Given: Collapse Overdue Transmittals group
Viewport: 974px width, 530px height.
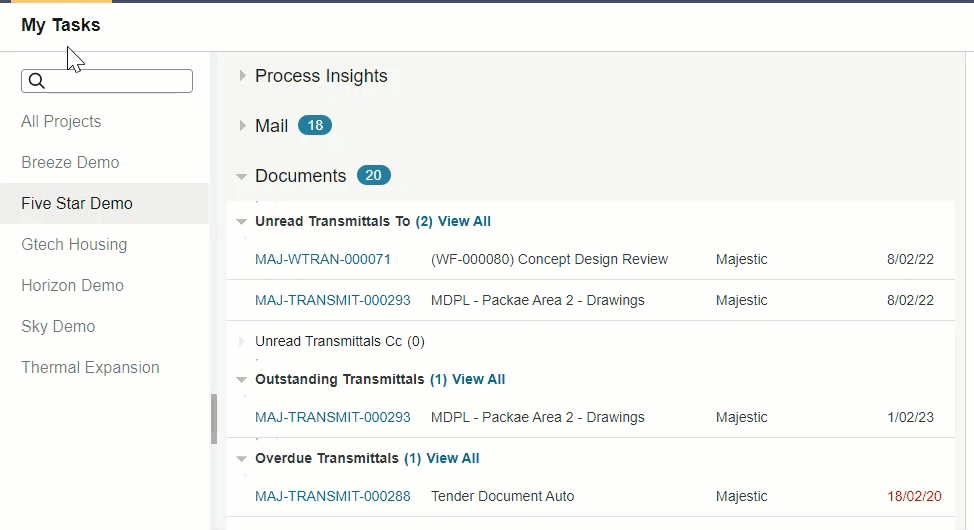Looking at the screenshot, I should [242, 459].
